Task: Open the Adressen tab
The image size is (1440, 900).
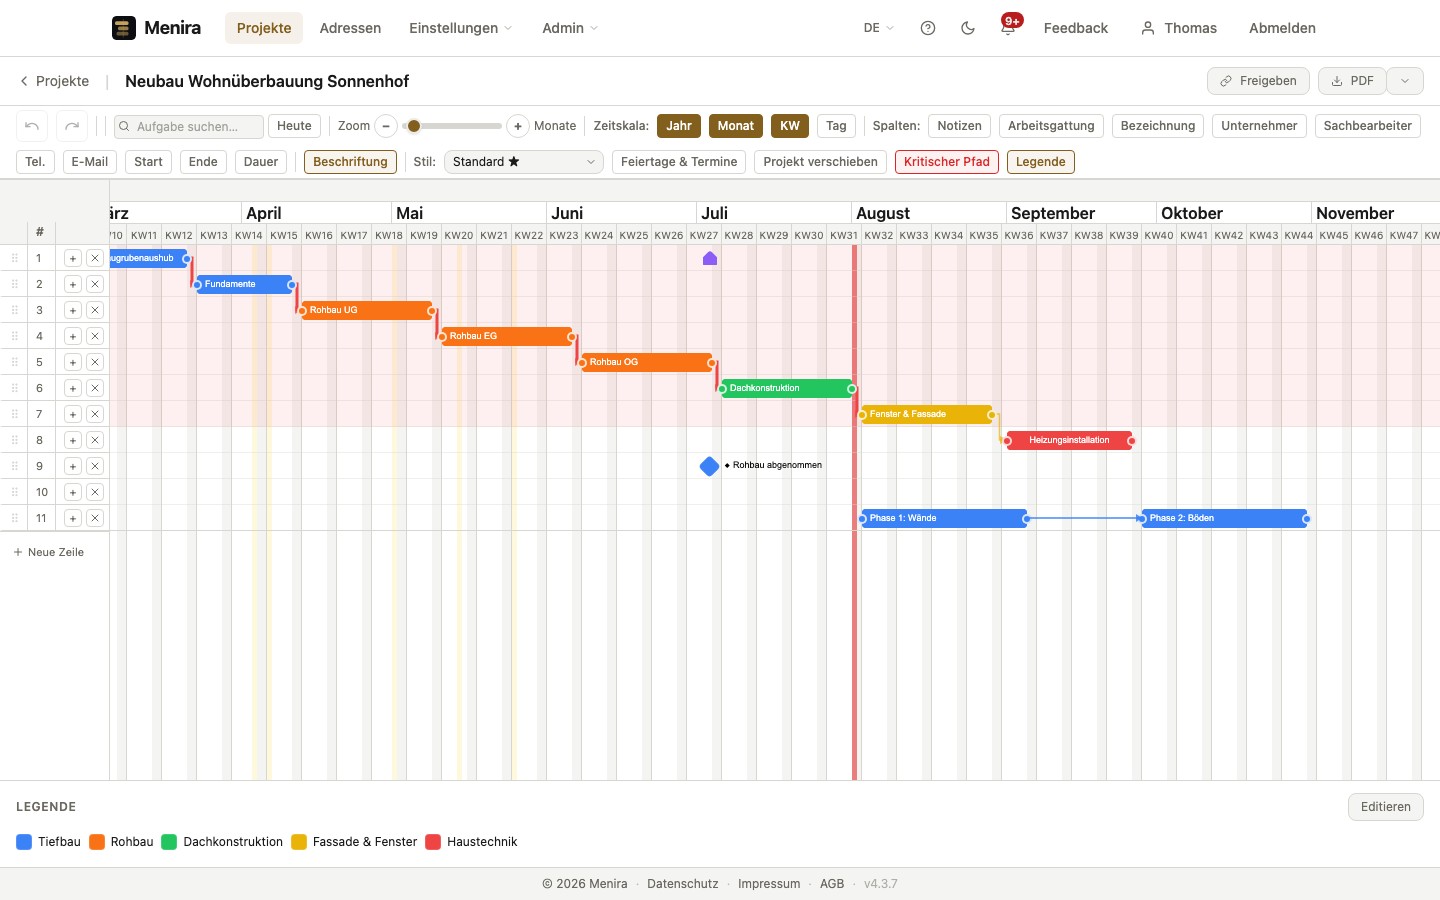Action: (350, 28)
